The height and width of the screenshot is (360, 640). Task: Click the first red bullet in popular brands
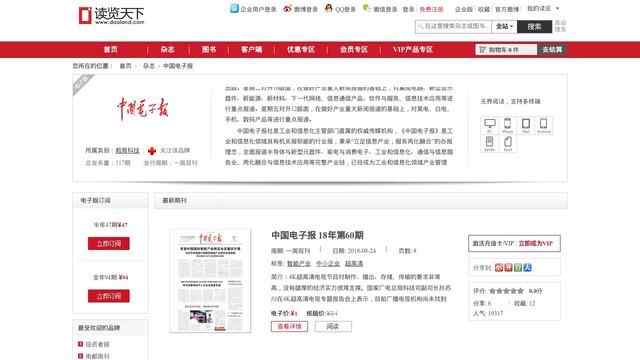[x=80, y=344]
